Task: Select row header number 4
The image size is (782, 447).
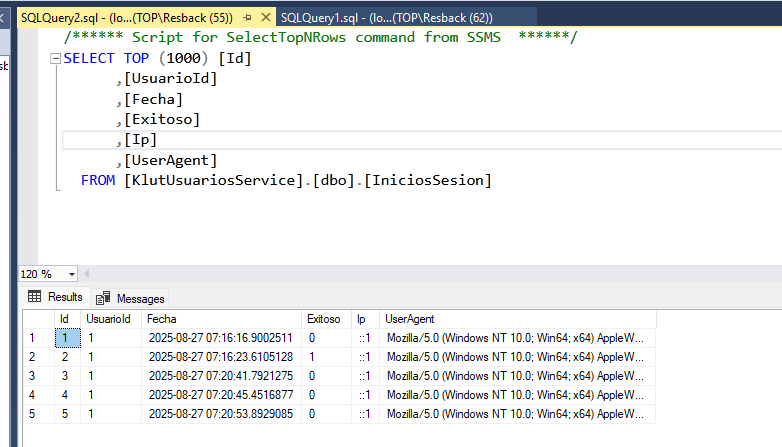Action: click(x=38, y=395)
